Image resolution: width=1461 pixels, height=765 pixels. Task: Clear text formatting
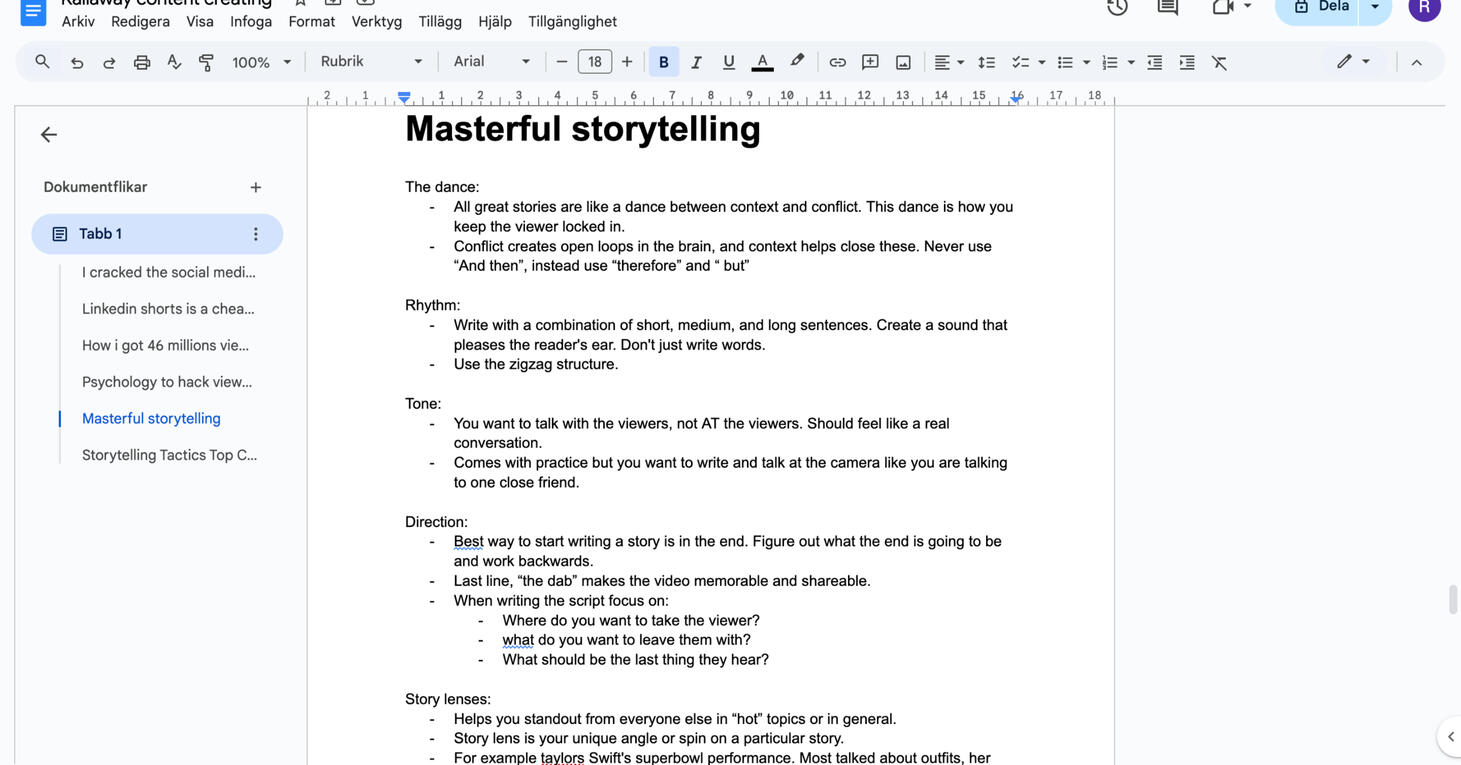pos(1219,62)
